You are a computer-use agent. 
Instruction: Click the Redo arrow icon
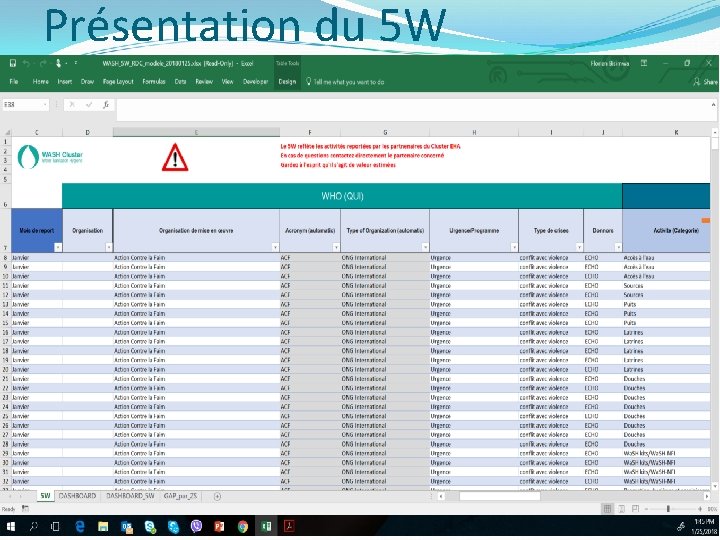tap(43, 63)
